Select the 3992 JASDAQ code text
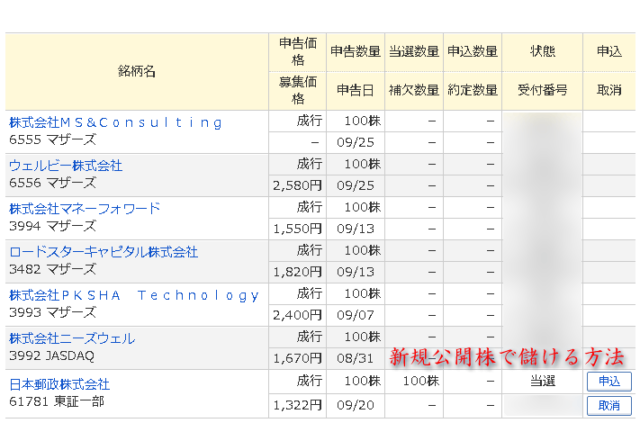Screen dimensions: 640x423 point(52,356)
